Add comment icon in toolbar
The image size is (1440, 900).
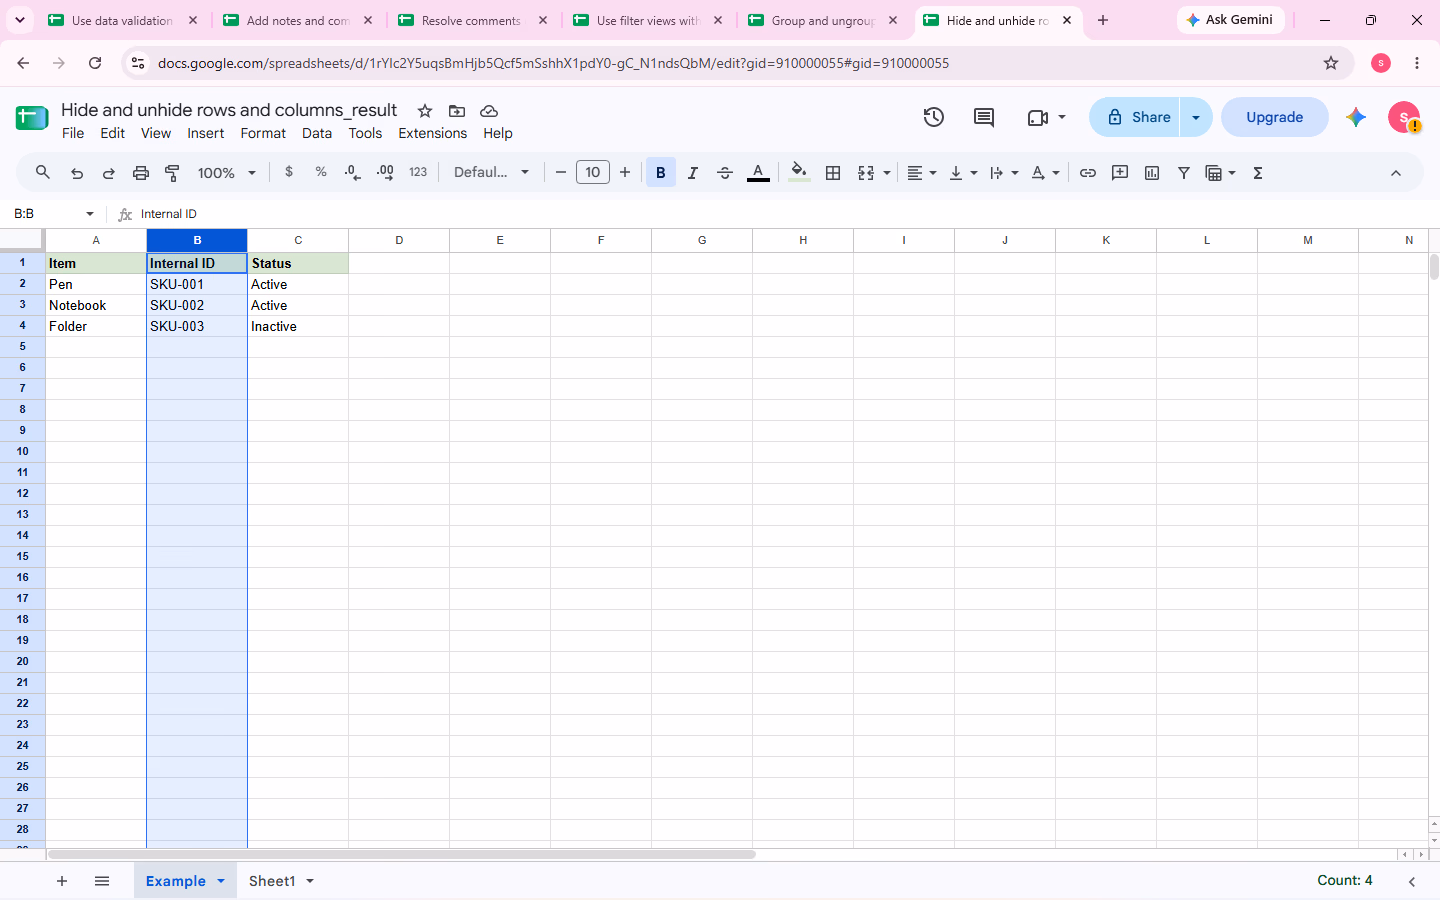coord(1120,173)
